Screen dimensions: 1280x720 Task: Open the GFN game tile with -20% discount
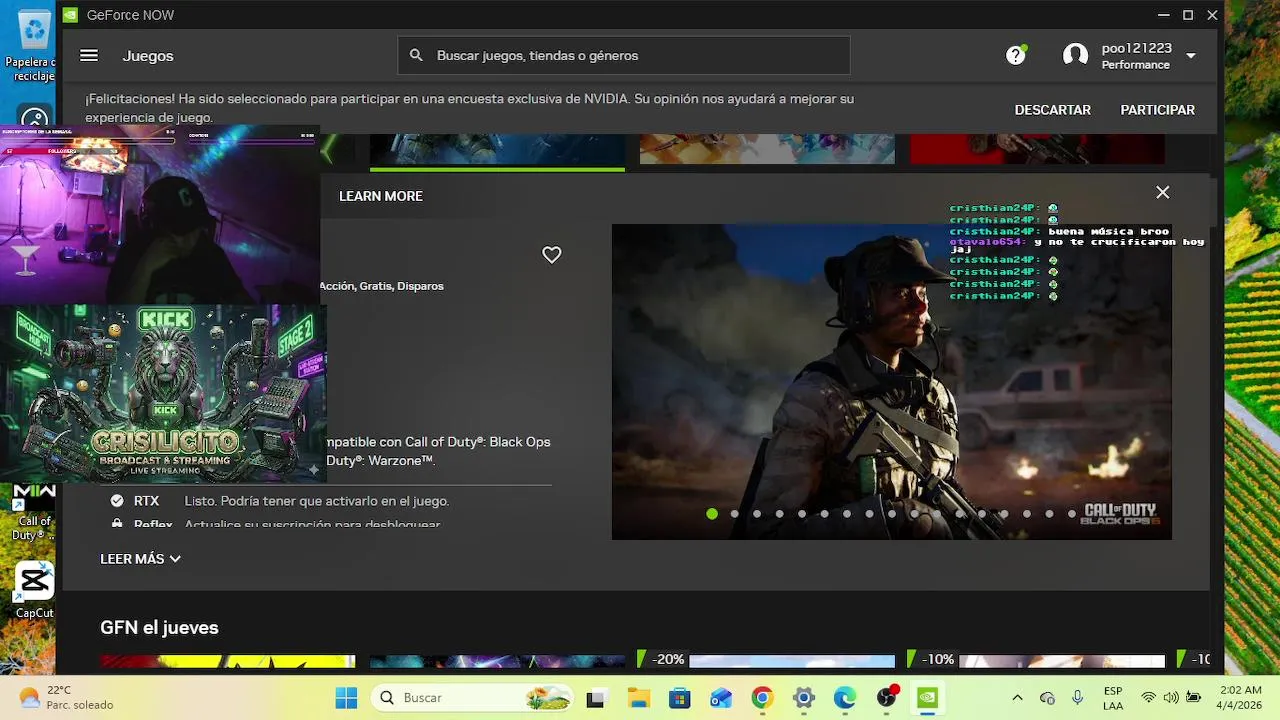(766, 660)
